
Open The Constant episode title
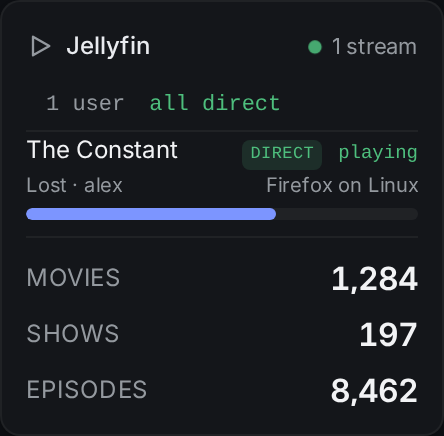coord(102,150)
